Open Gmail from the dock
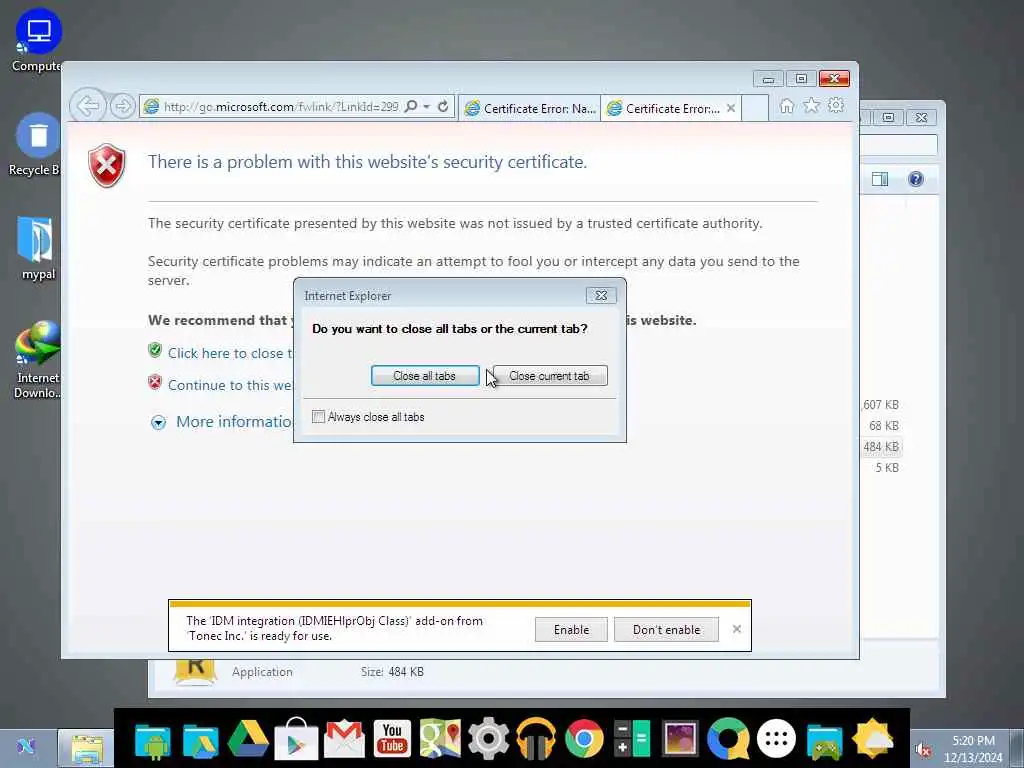Screen dimensions: 1024x768 344,739
